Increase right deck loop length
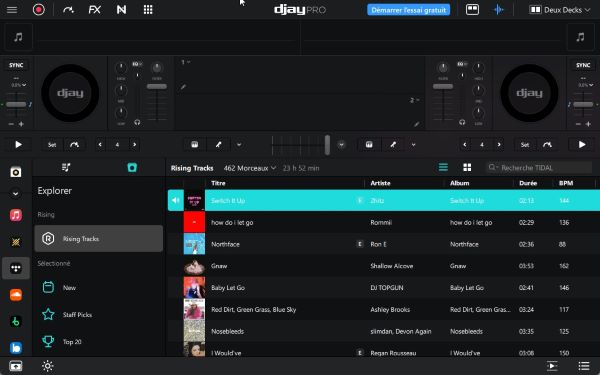Viewport: 600px width, 375px height. (x=499, y=145)
